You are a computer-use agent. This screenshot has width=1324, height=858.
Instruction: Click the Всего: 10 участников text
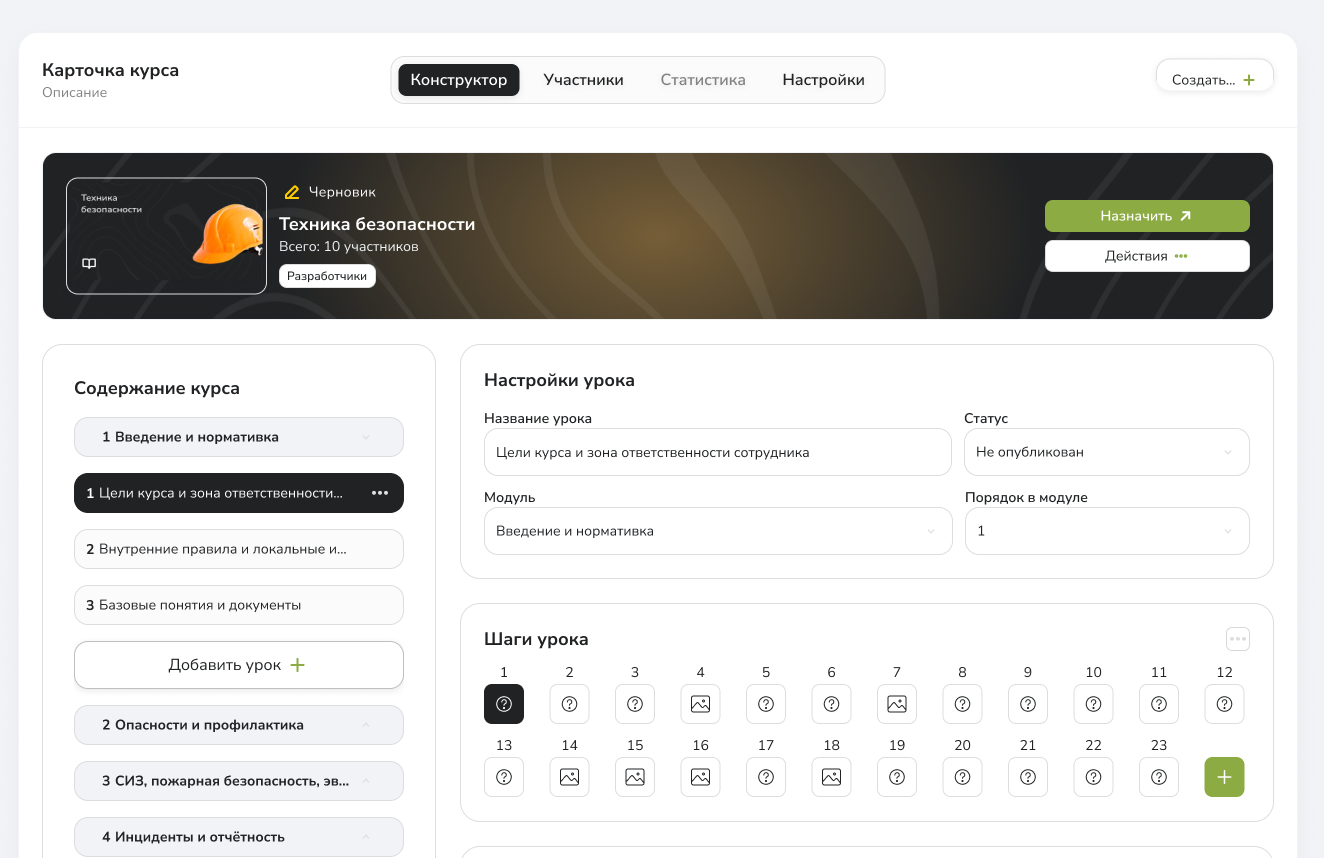point(349,246)
